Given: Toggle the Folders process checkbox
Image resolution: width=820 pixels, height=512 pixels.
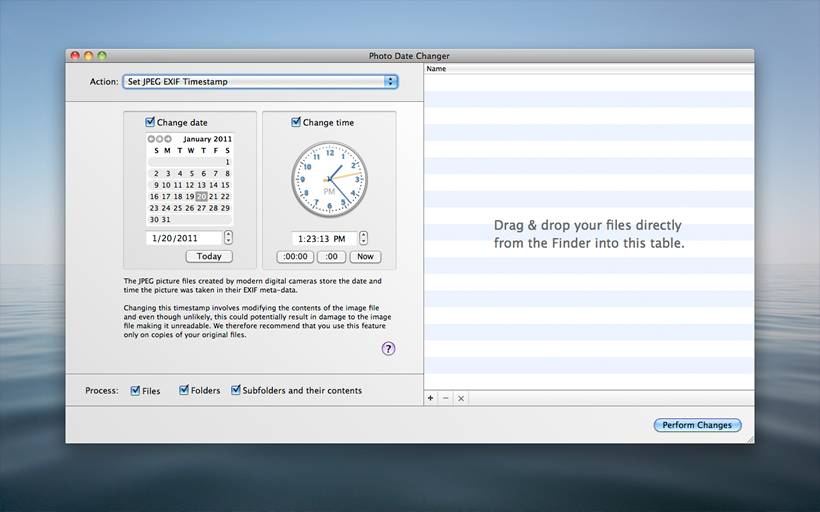Looking at the screenshot, I should coord(184,390).
